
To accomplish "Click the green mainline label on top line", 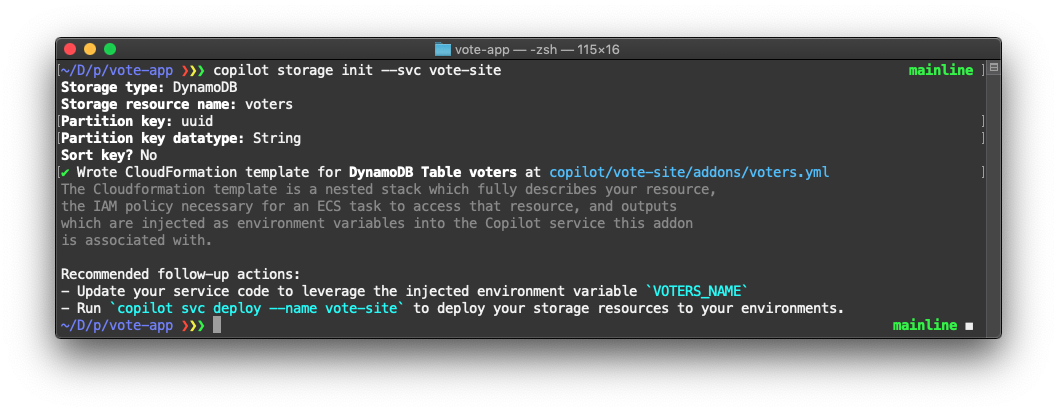I will [x=941, y=71].
